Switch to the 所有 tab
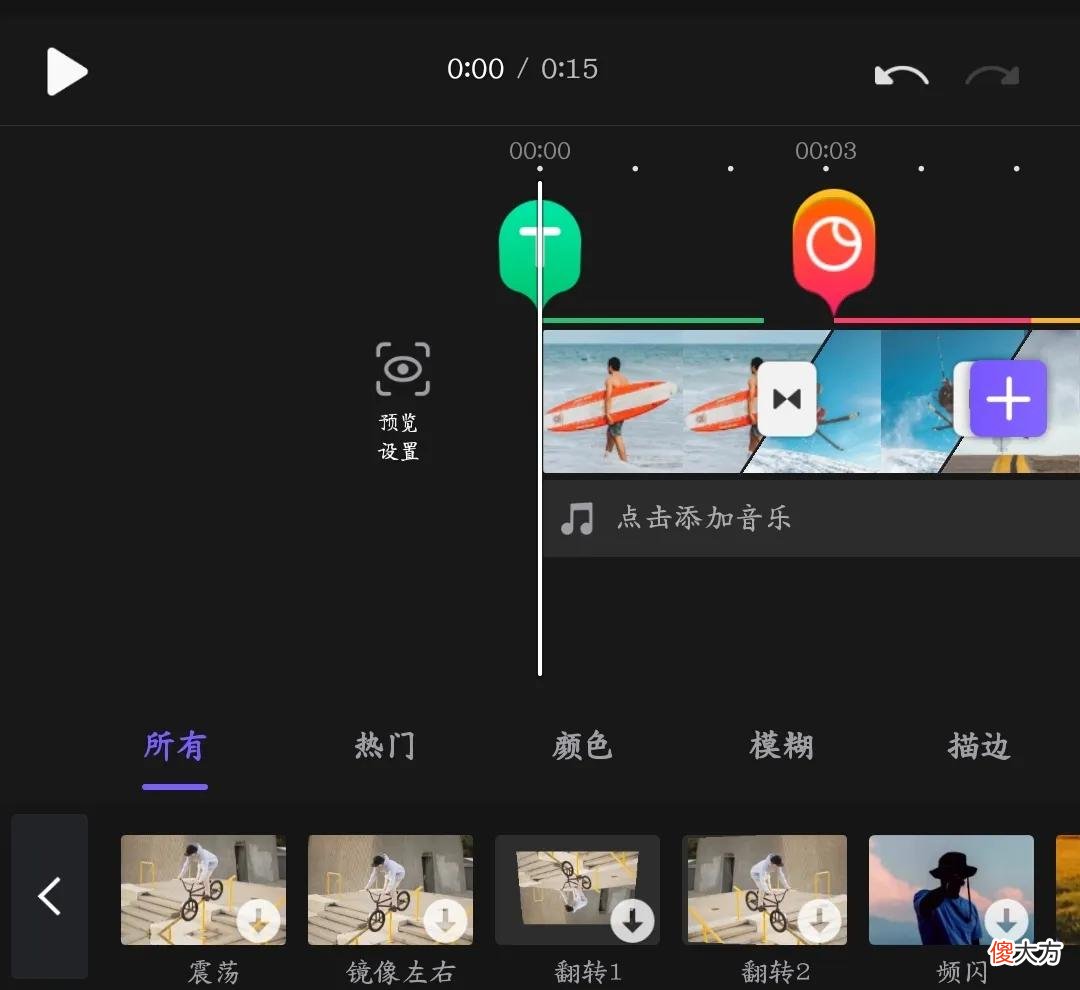Image resolution: width=1080 pixels, height=990 pixels. pyautogui.click(x=175, y=746)
